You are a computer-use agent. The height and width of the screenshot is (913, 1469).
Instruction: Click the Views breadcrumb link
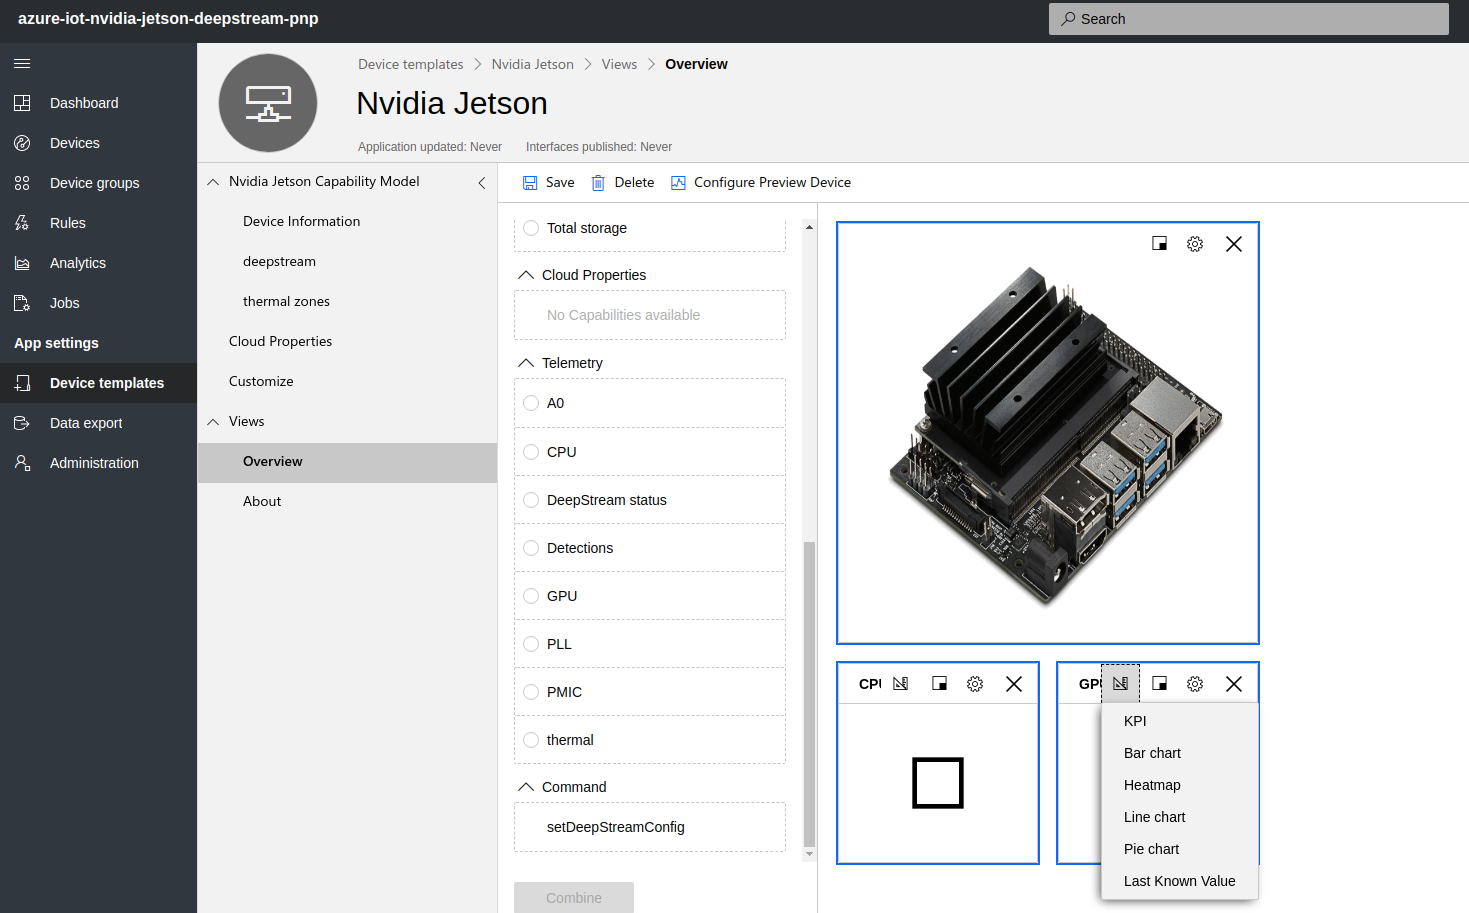click(x=619, y=64)
